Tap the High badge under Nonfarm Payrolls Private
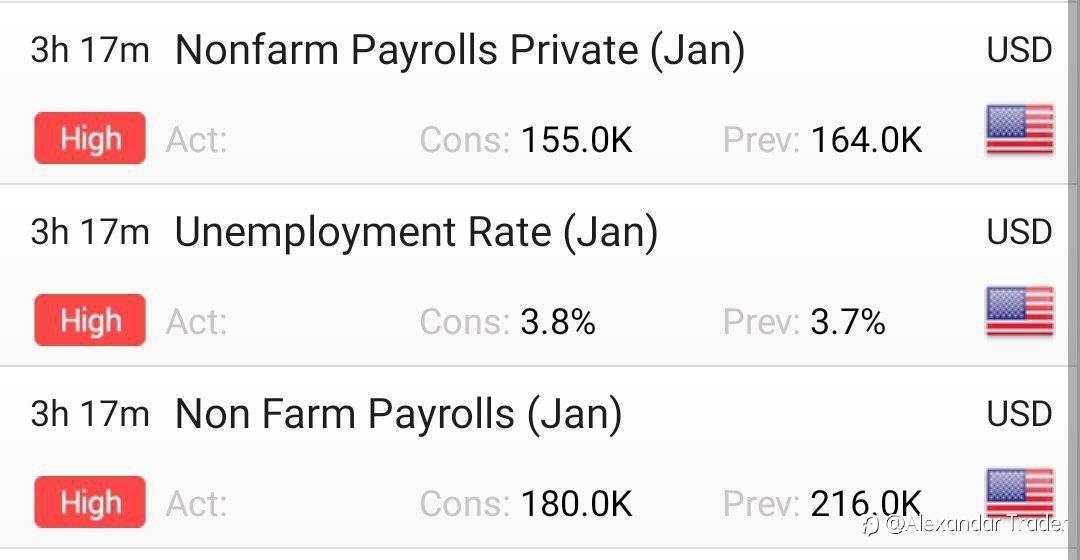Image resolution: width=1080 pixels, height=560 pixels. 90,138
